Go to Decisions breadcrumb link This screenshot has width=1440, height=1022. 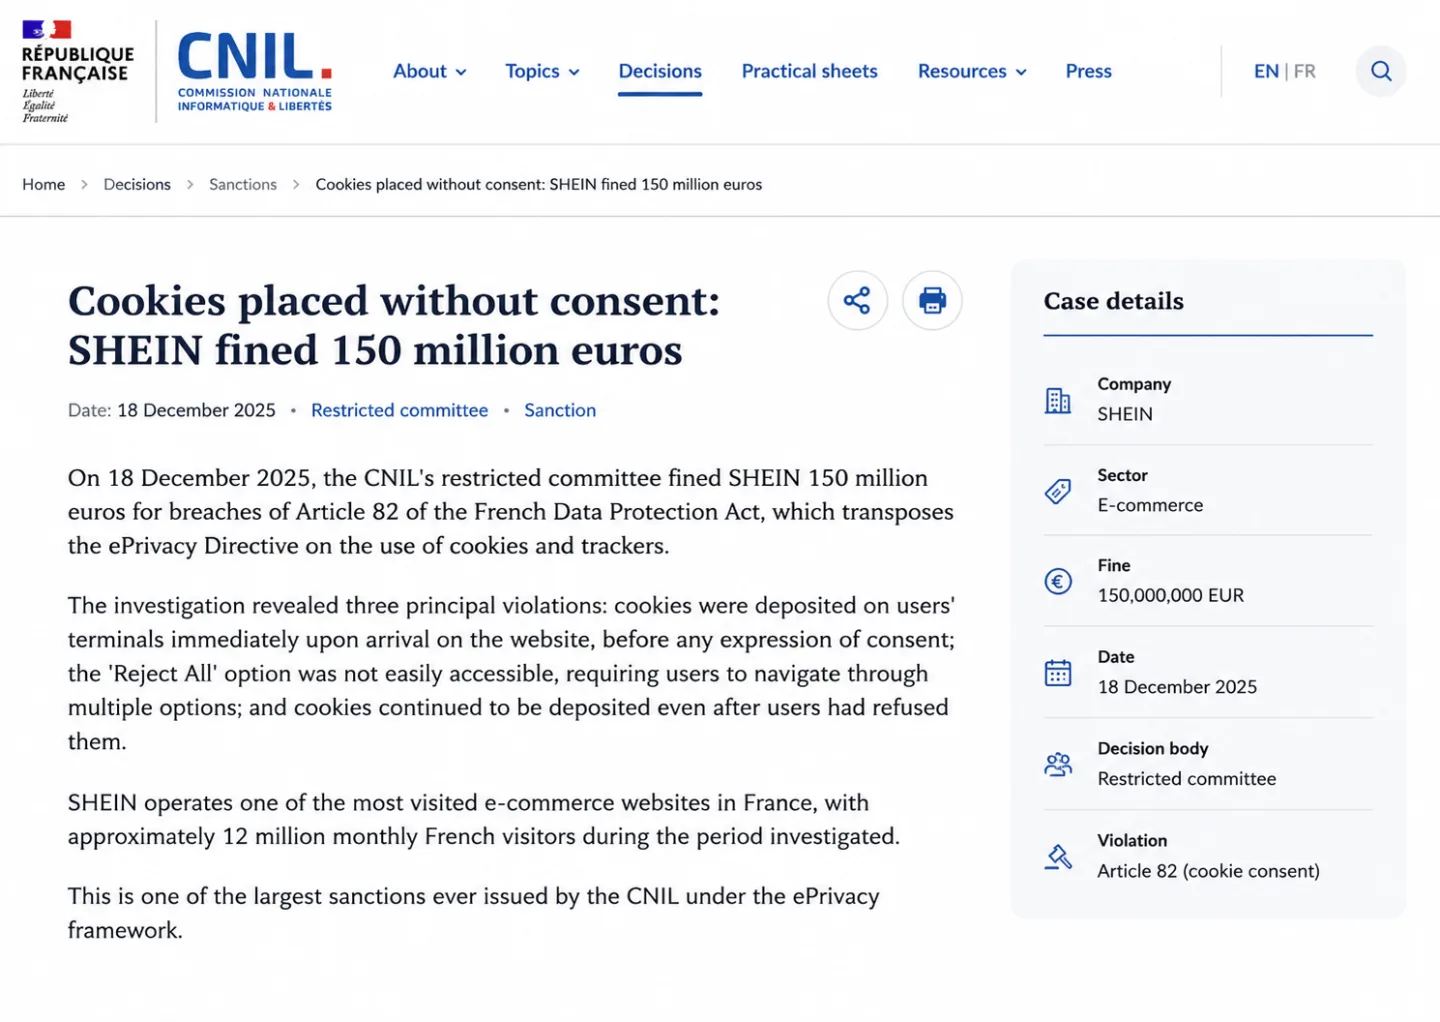pyautogui.click(x=137, y=184)
